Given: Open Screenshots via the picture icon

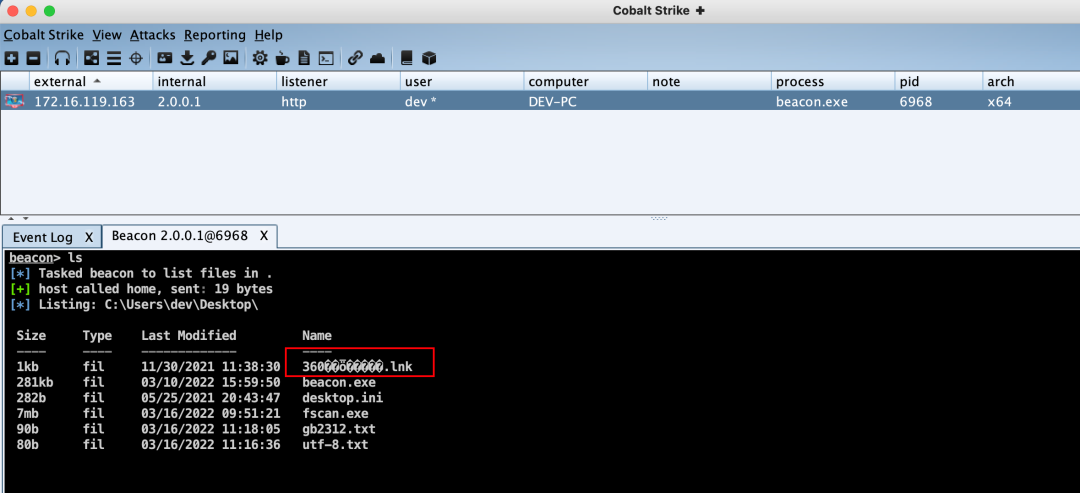Looking at the screenshot, I should [231, 59].
